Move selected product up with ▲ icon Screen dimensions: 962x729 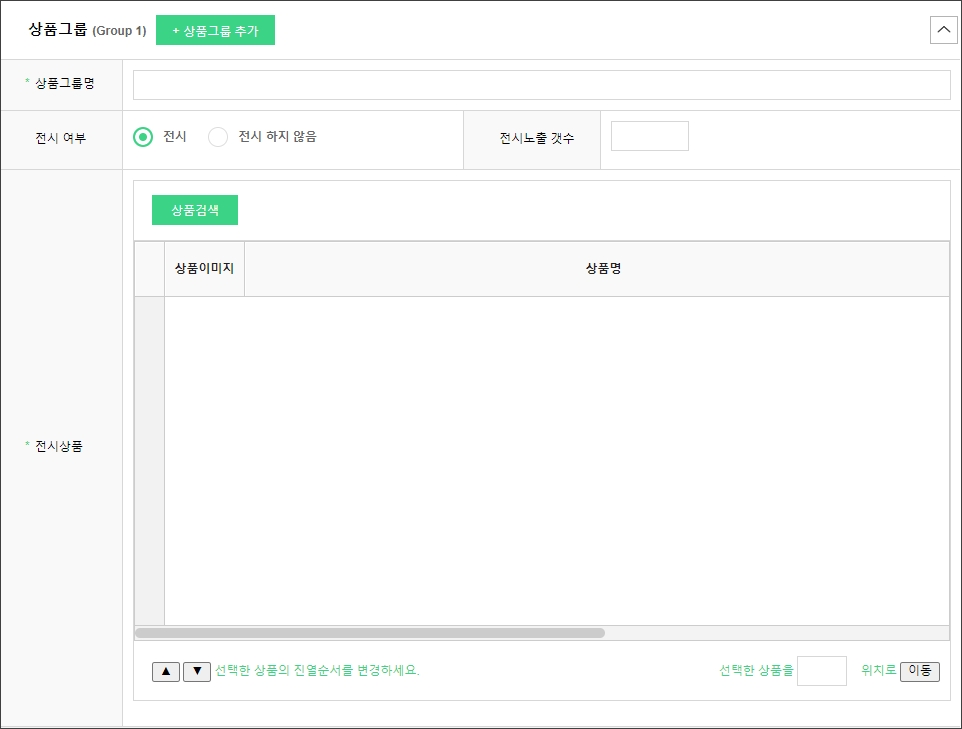[x=166, y=671]
